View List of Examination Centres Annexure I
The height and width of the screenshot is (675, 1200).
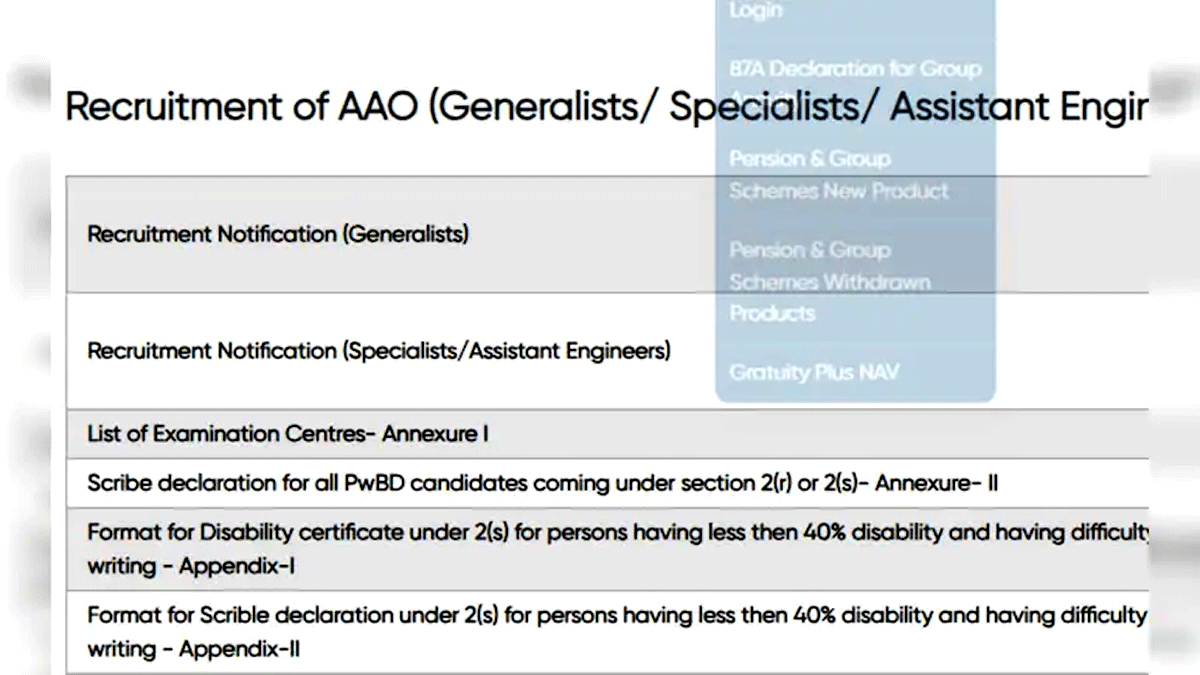point(288,435)
